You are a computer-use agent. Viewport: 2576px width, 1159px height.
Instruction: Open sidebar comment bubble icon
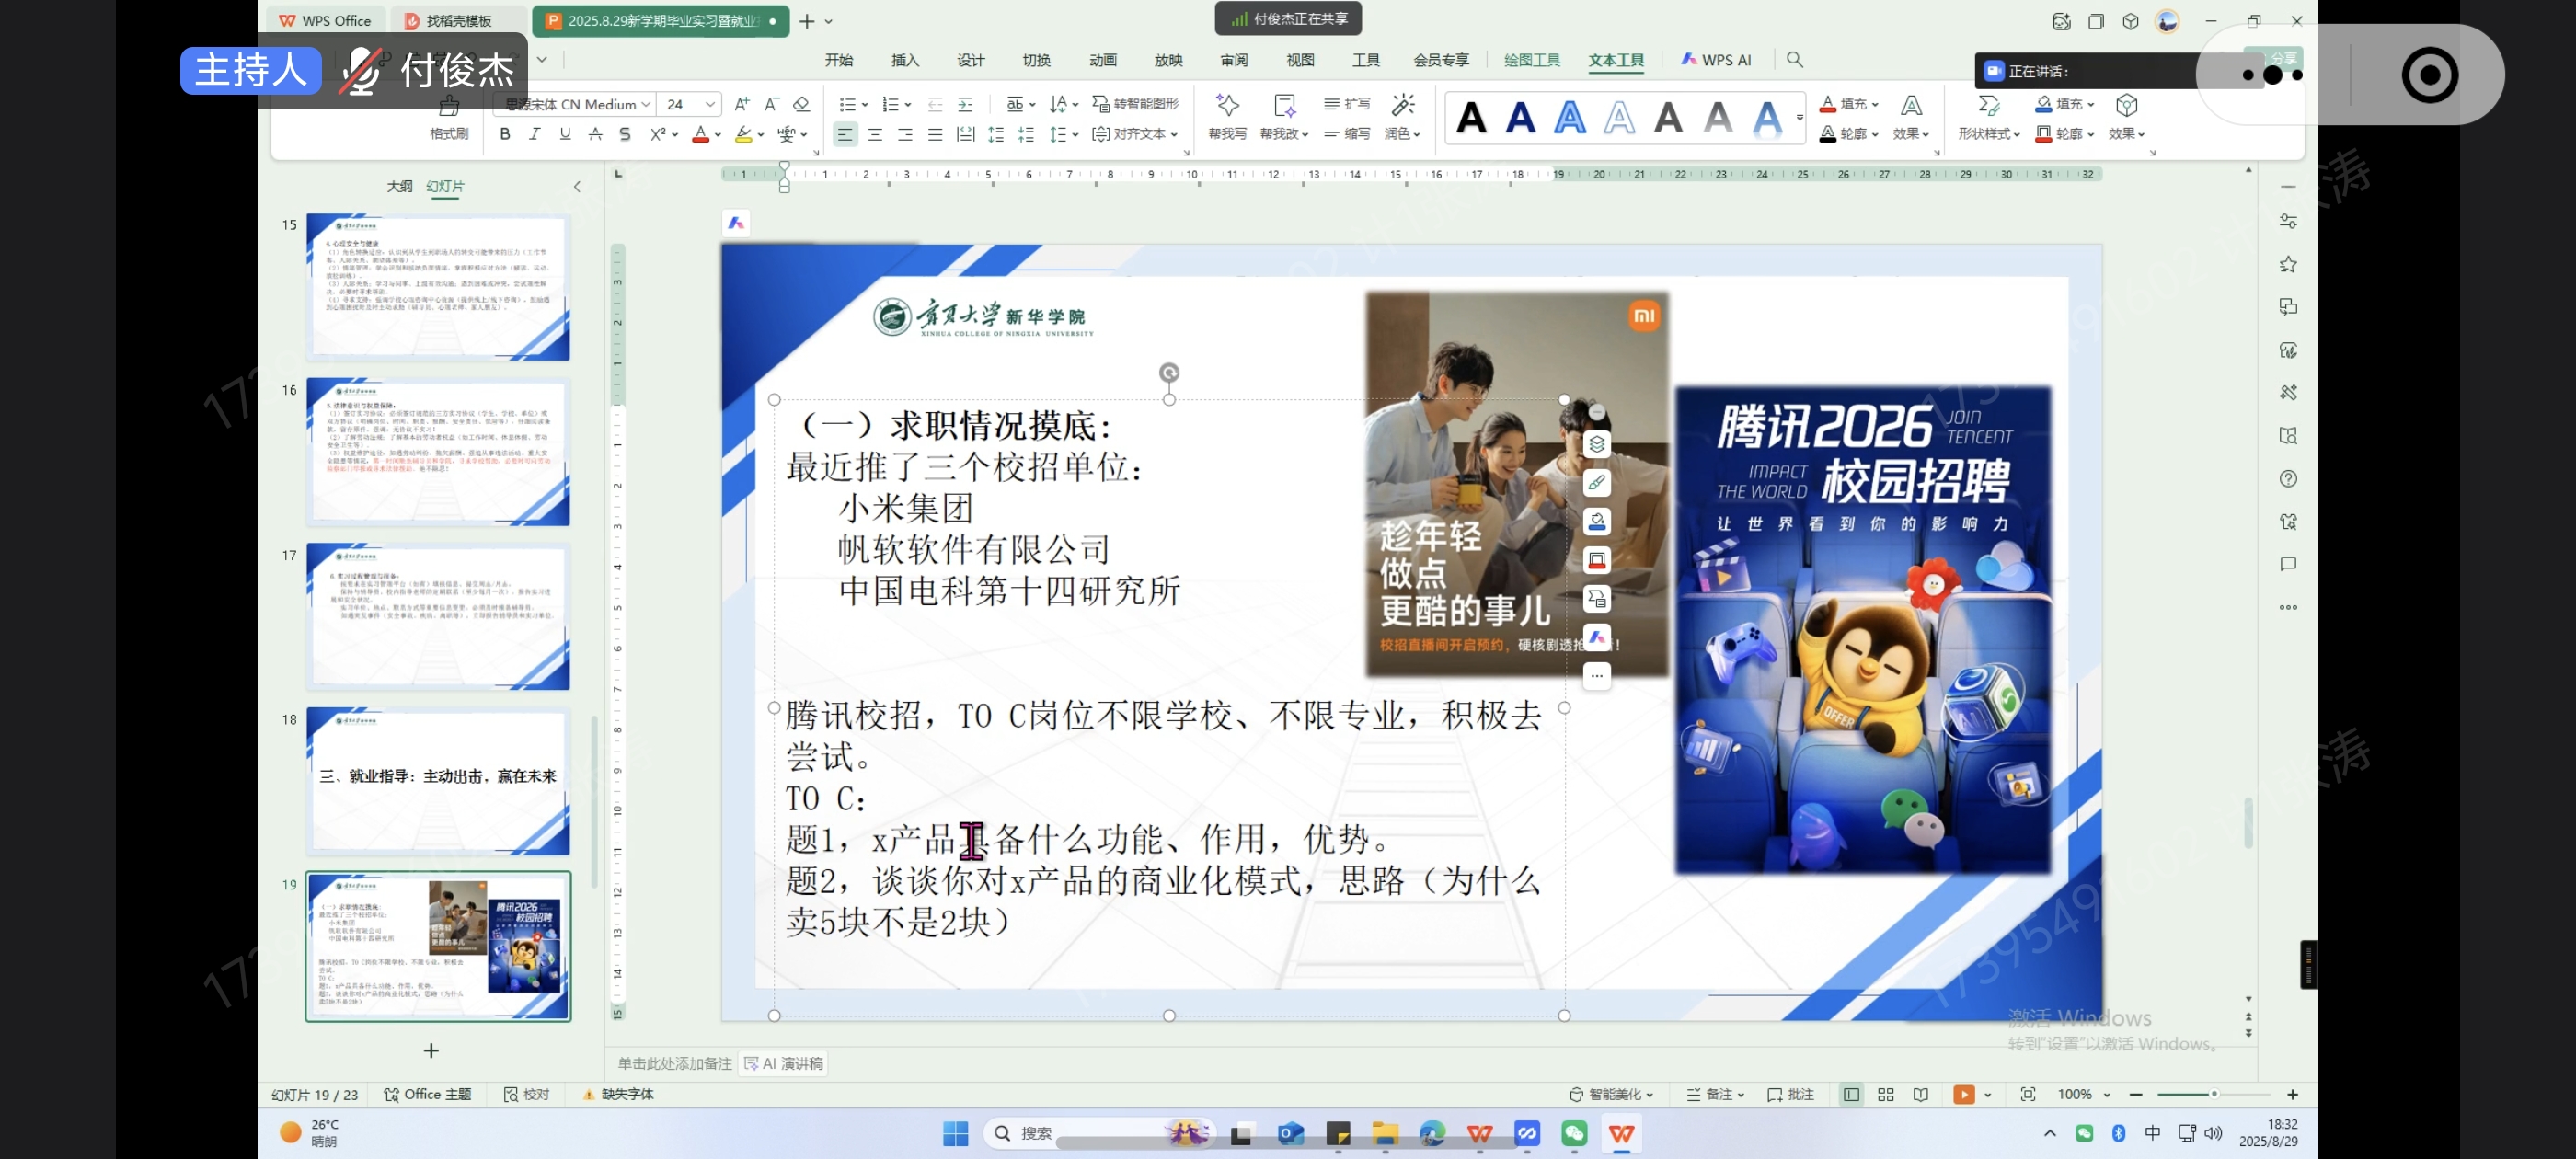(x=2288, y=564)
